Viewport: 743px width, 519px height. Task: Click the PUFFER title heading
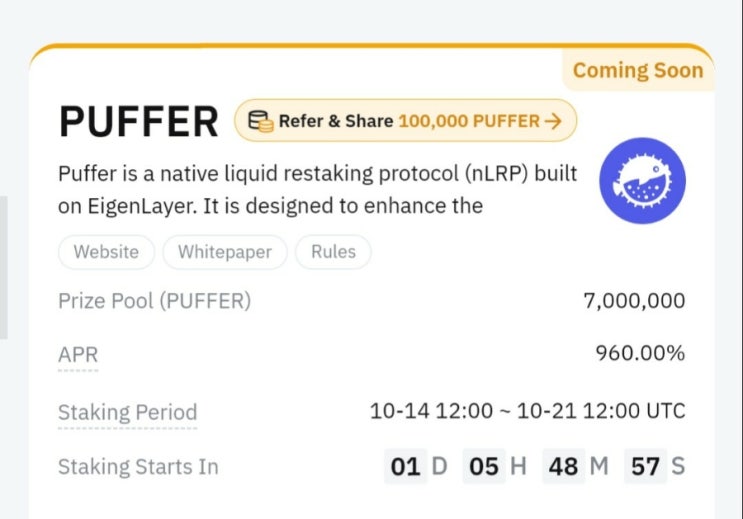139,122
